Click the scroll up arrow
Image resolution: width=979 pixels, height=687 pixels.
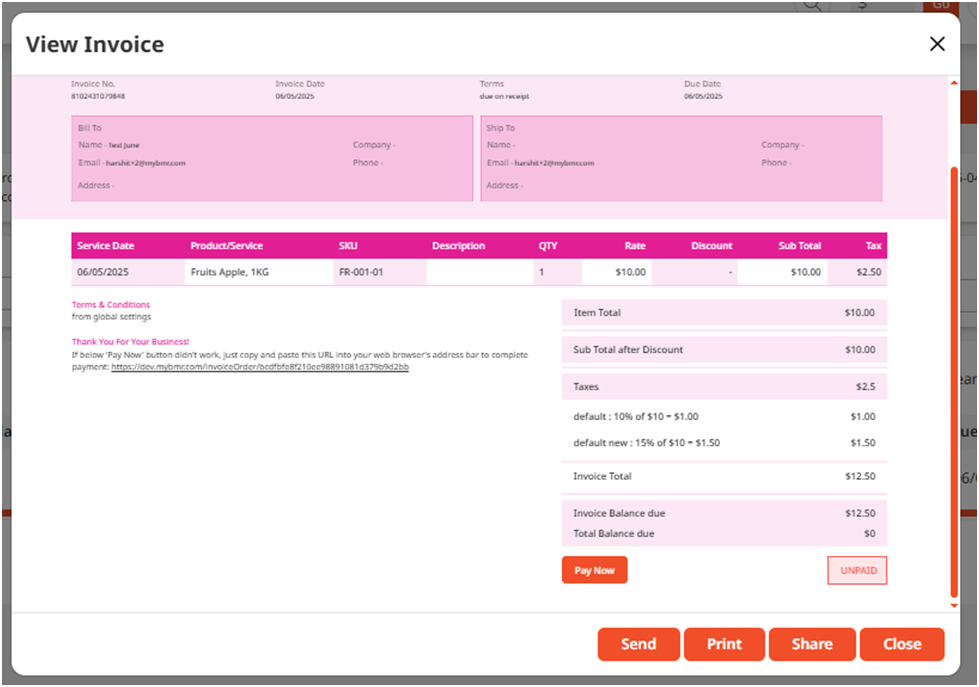click(953, 83)
